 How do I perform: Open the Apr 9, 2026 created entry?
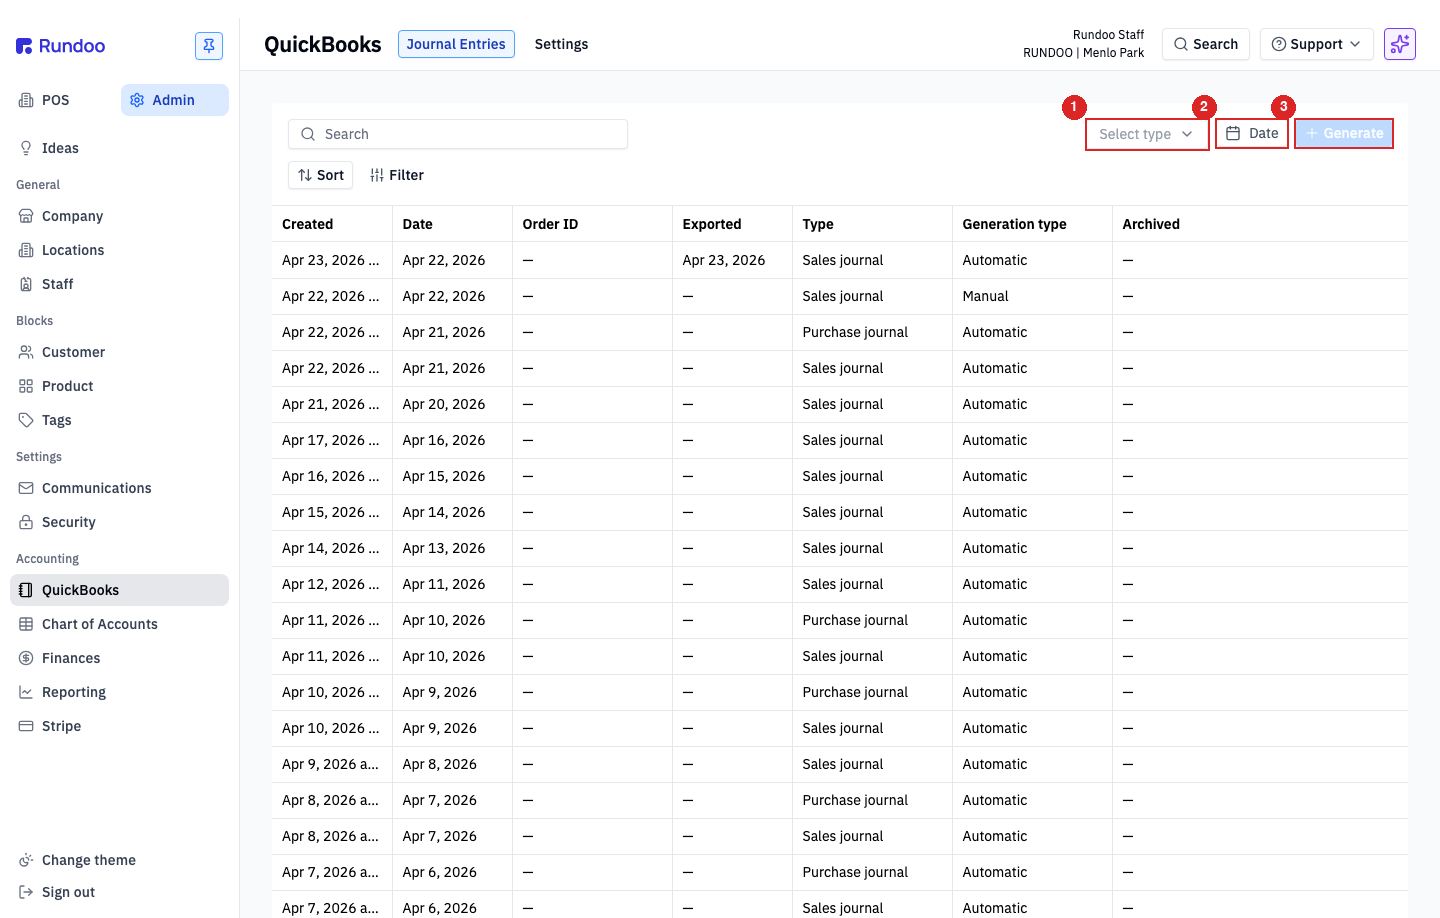point(330,764)
